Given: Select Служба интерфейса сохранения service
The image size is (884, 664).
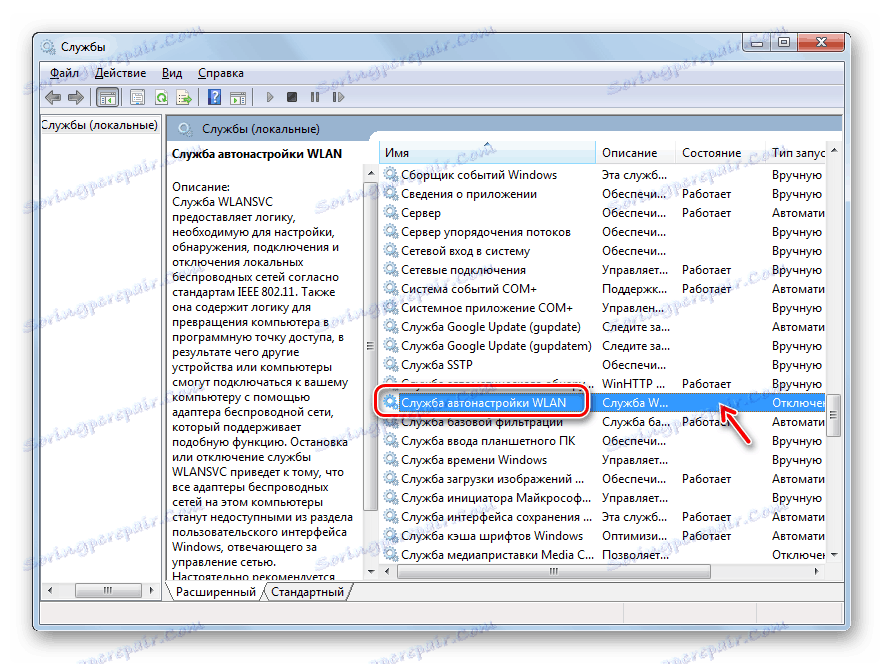Looking at the screenshot, I should coord(603,517).
